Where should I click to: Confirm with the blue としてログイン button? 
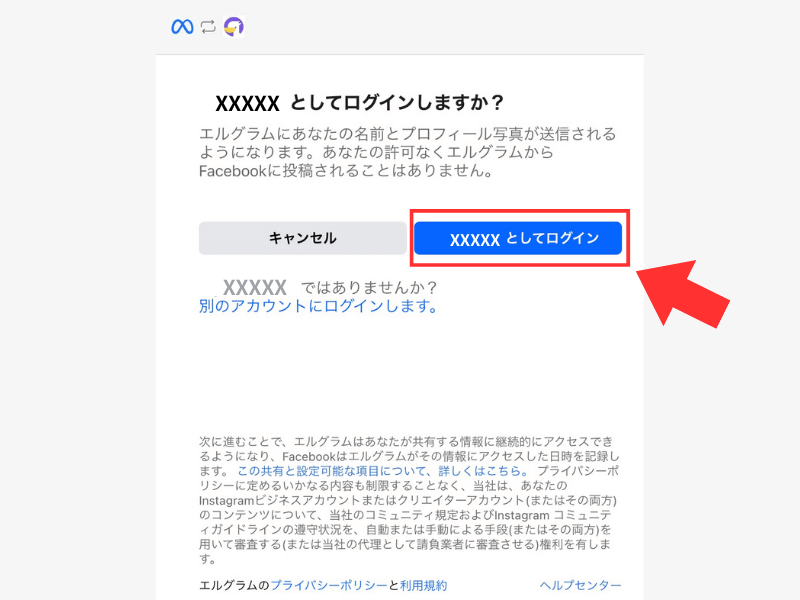click(x=518, y=238)
